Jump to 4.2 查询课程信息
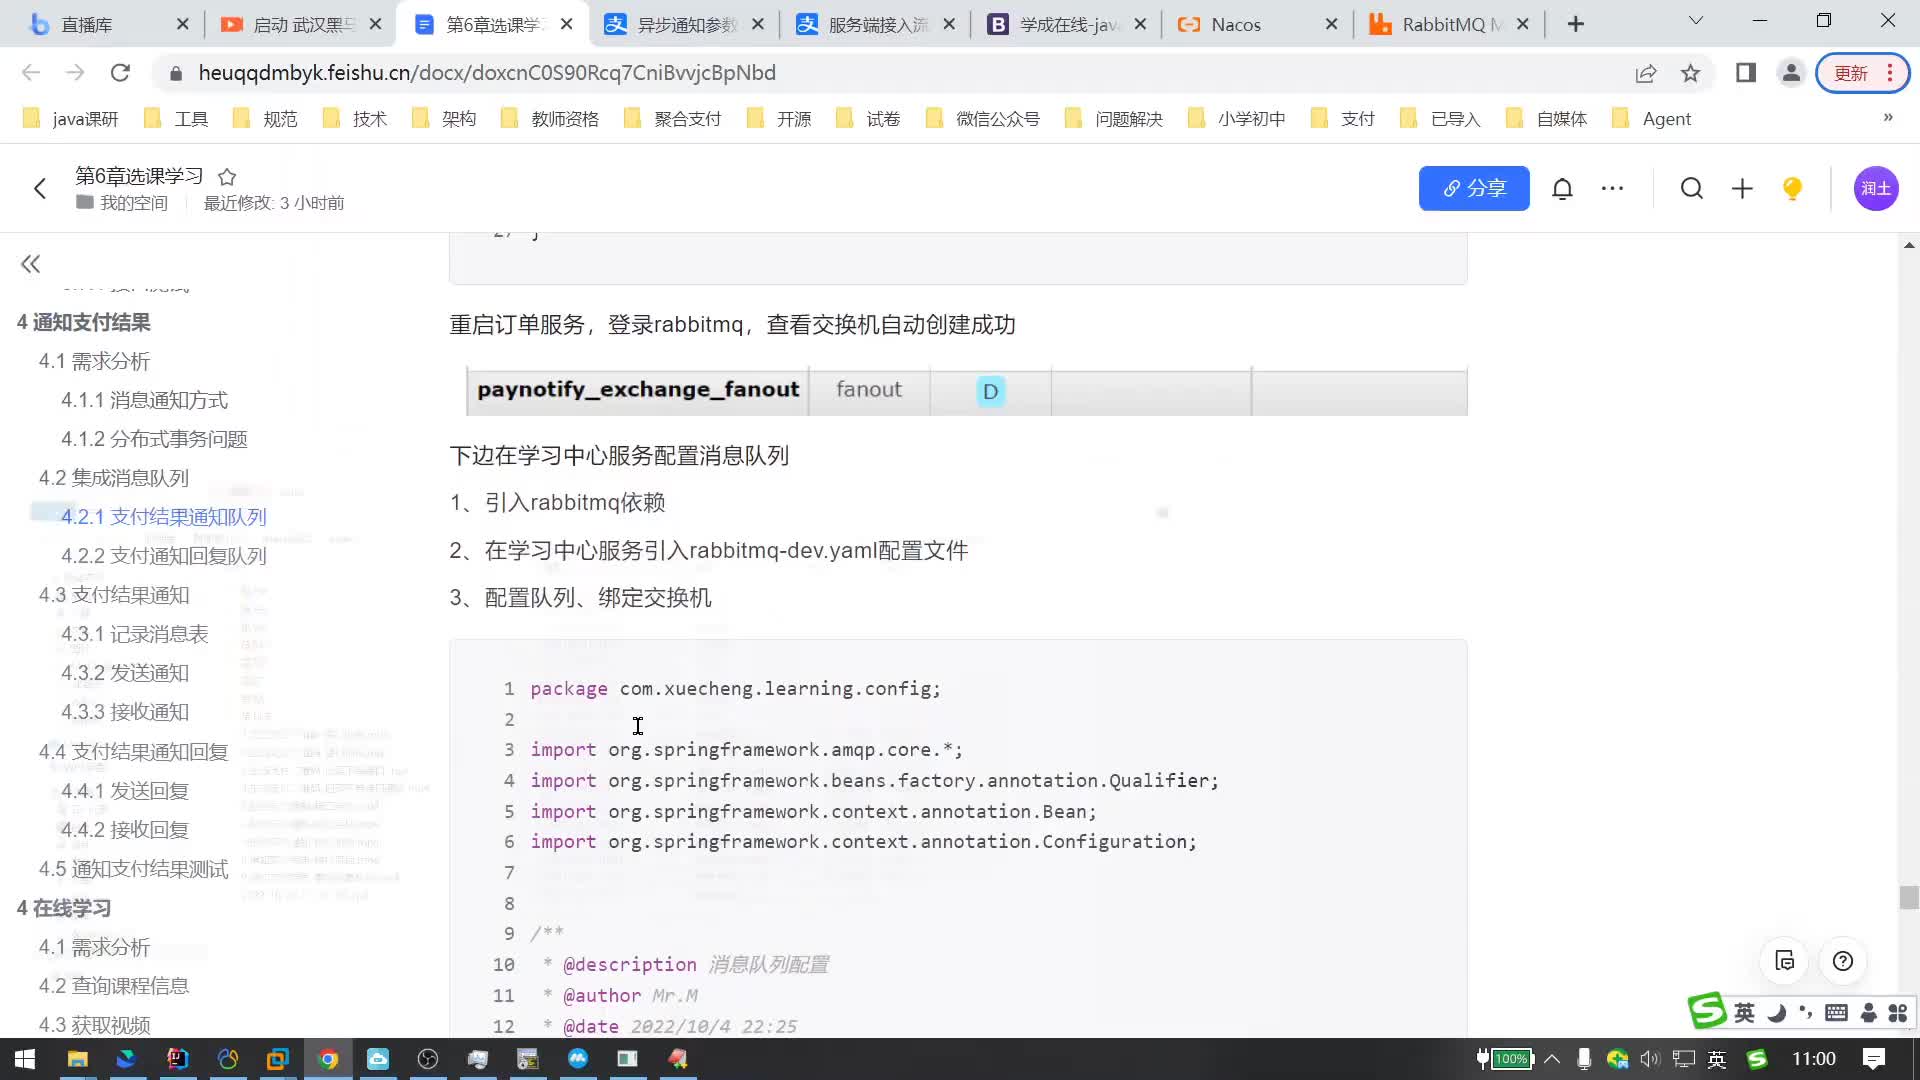1920x1080 pixels. coord(114,986)
